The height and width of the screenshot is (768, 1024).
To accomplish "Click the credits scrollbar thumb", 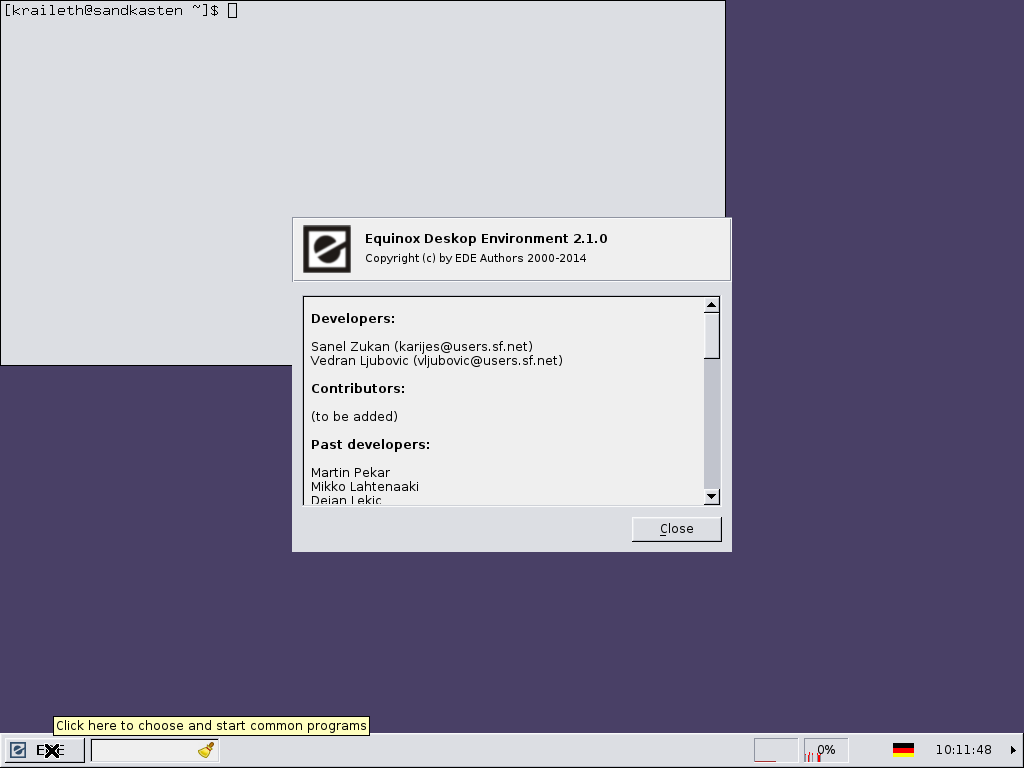I will [712, 335].
